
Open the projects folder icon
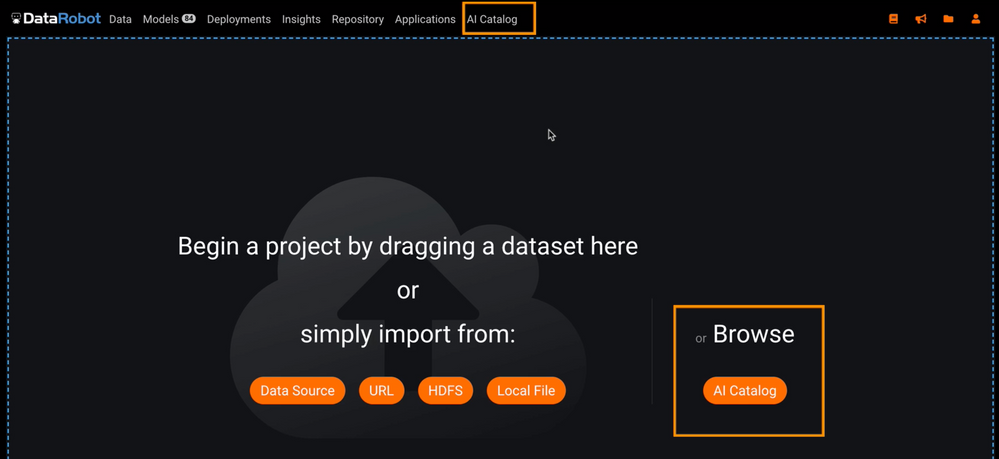click(948, 19)
